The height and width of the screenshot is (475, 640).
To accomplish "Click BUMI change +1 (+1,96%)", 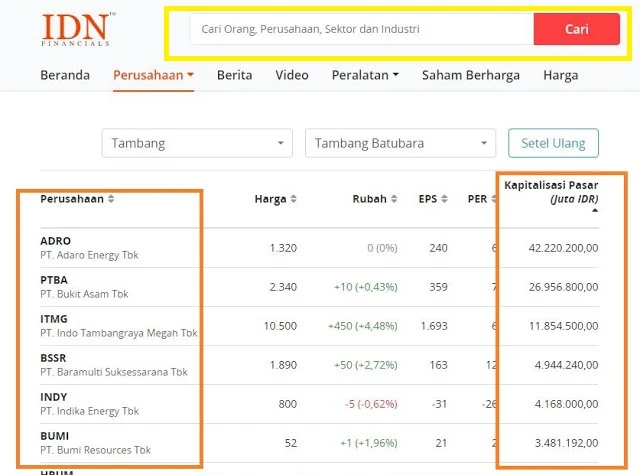I will (369, 443).
